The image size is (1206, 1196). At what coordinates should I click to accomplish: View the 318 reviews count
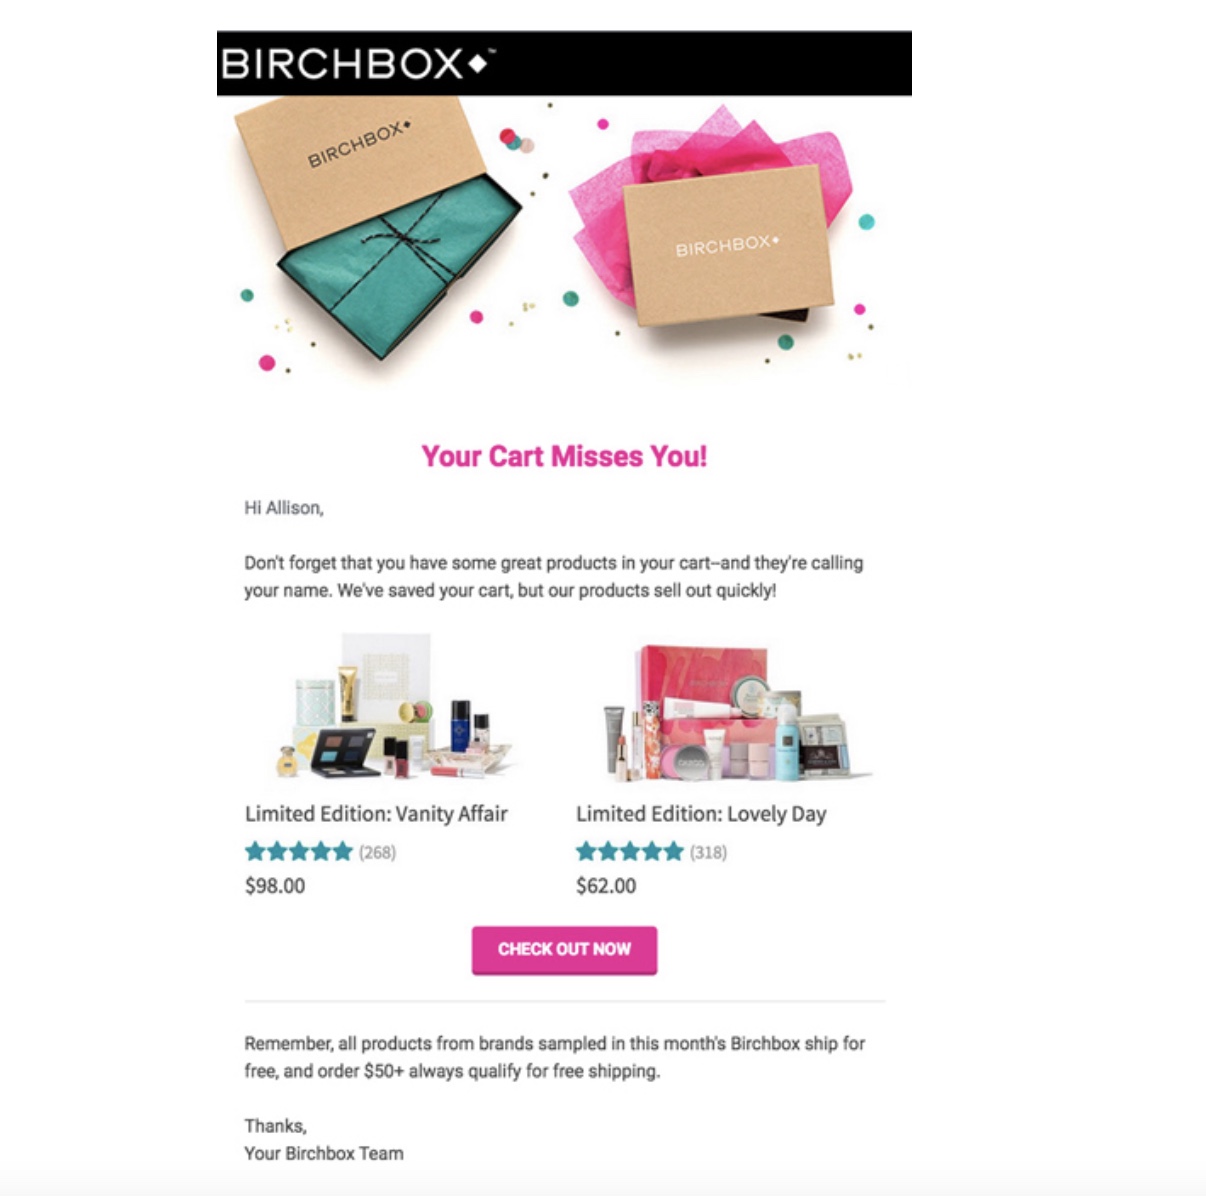(x=708, y=853)
